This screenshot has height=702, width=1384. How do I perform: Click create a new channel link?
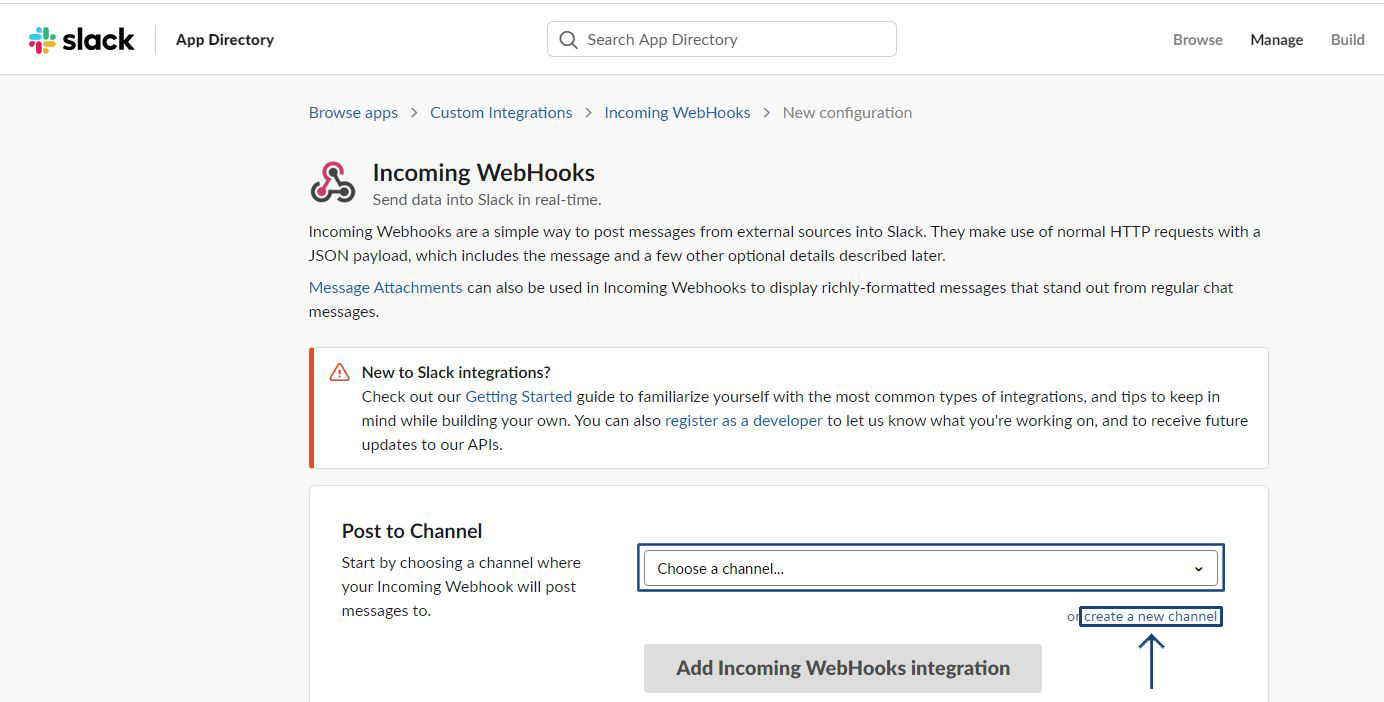pos(1151,616)
